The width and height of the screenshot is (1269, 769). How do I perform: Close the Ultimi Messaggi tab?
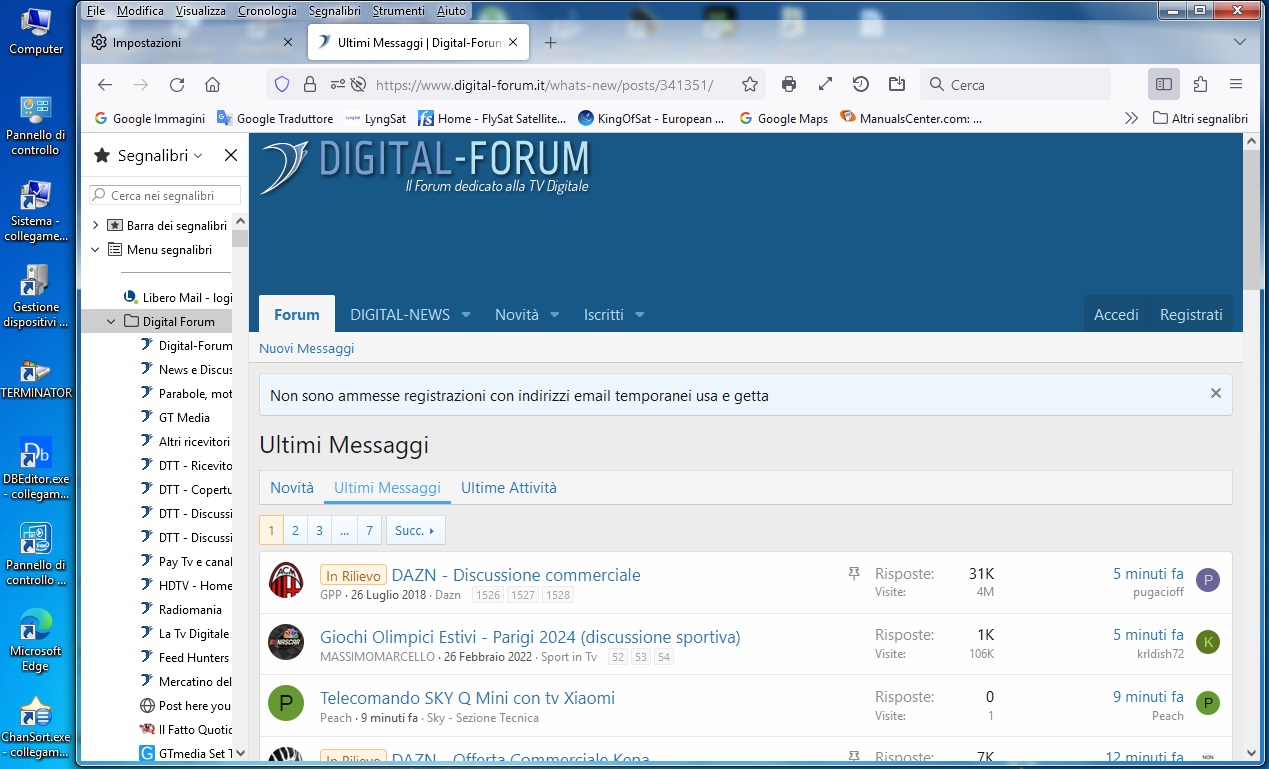tap(514, 43)
